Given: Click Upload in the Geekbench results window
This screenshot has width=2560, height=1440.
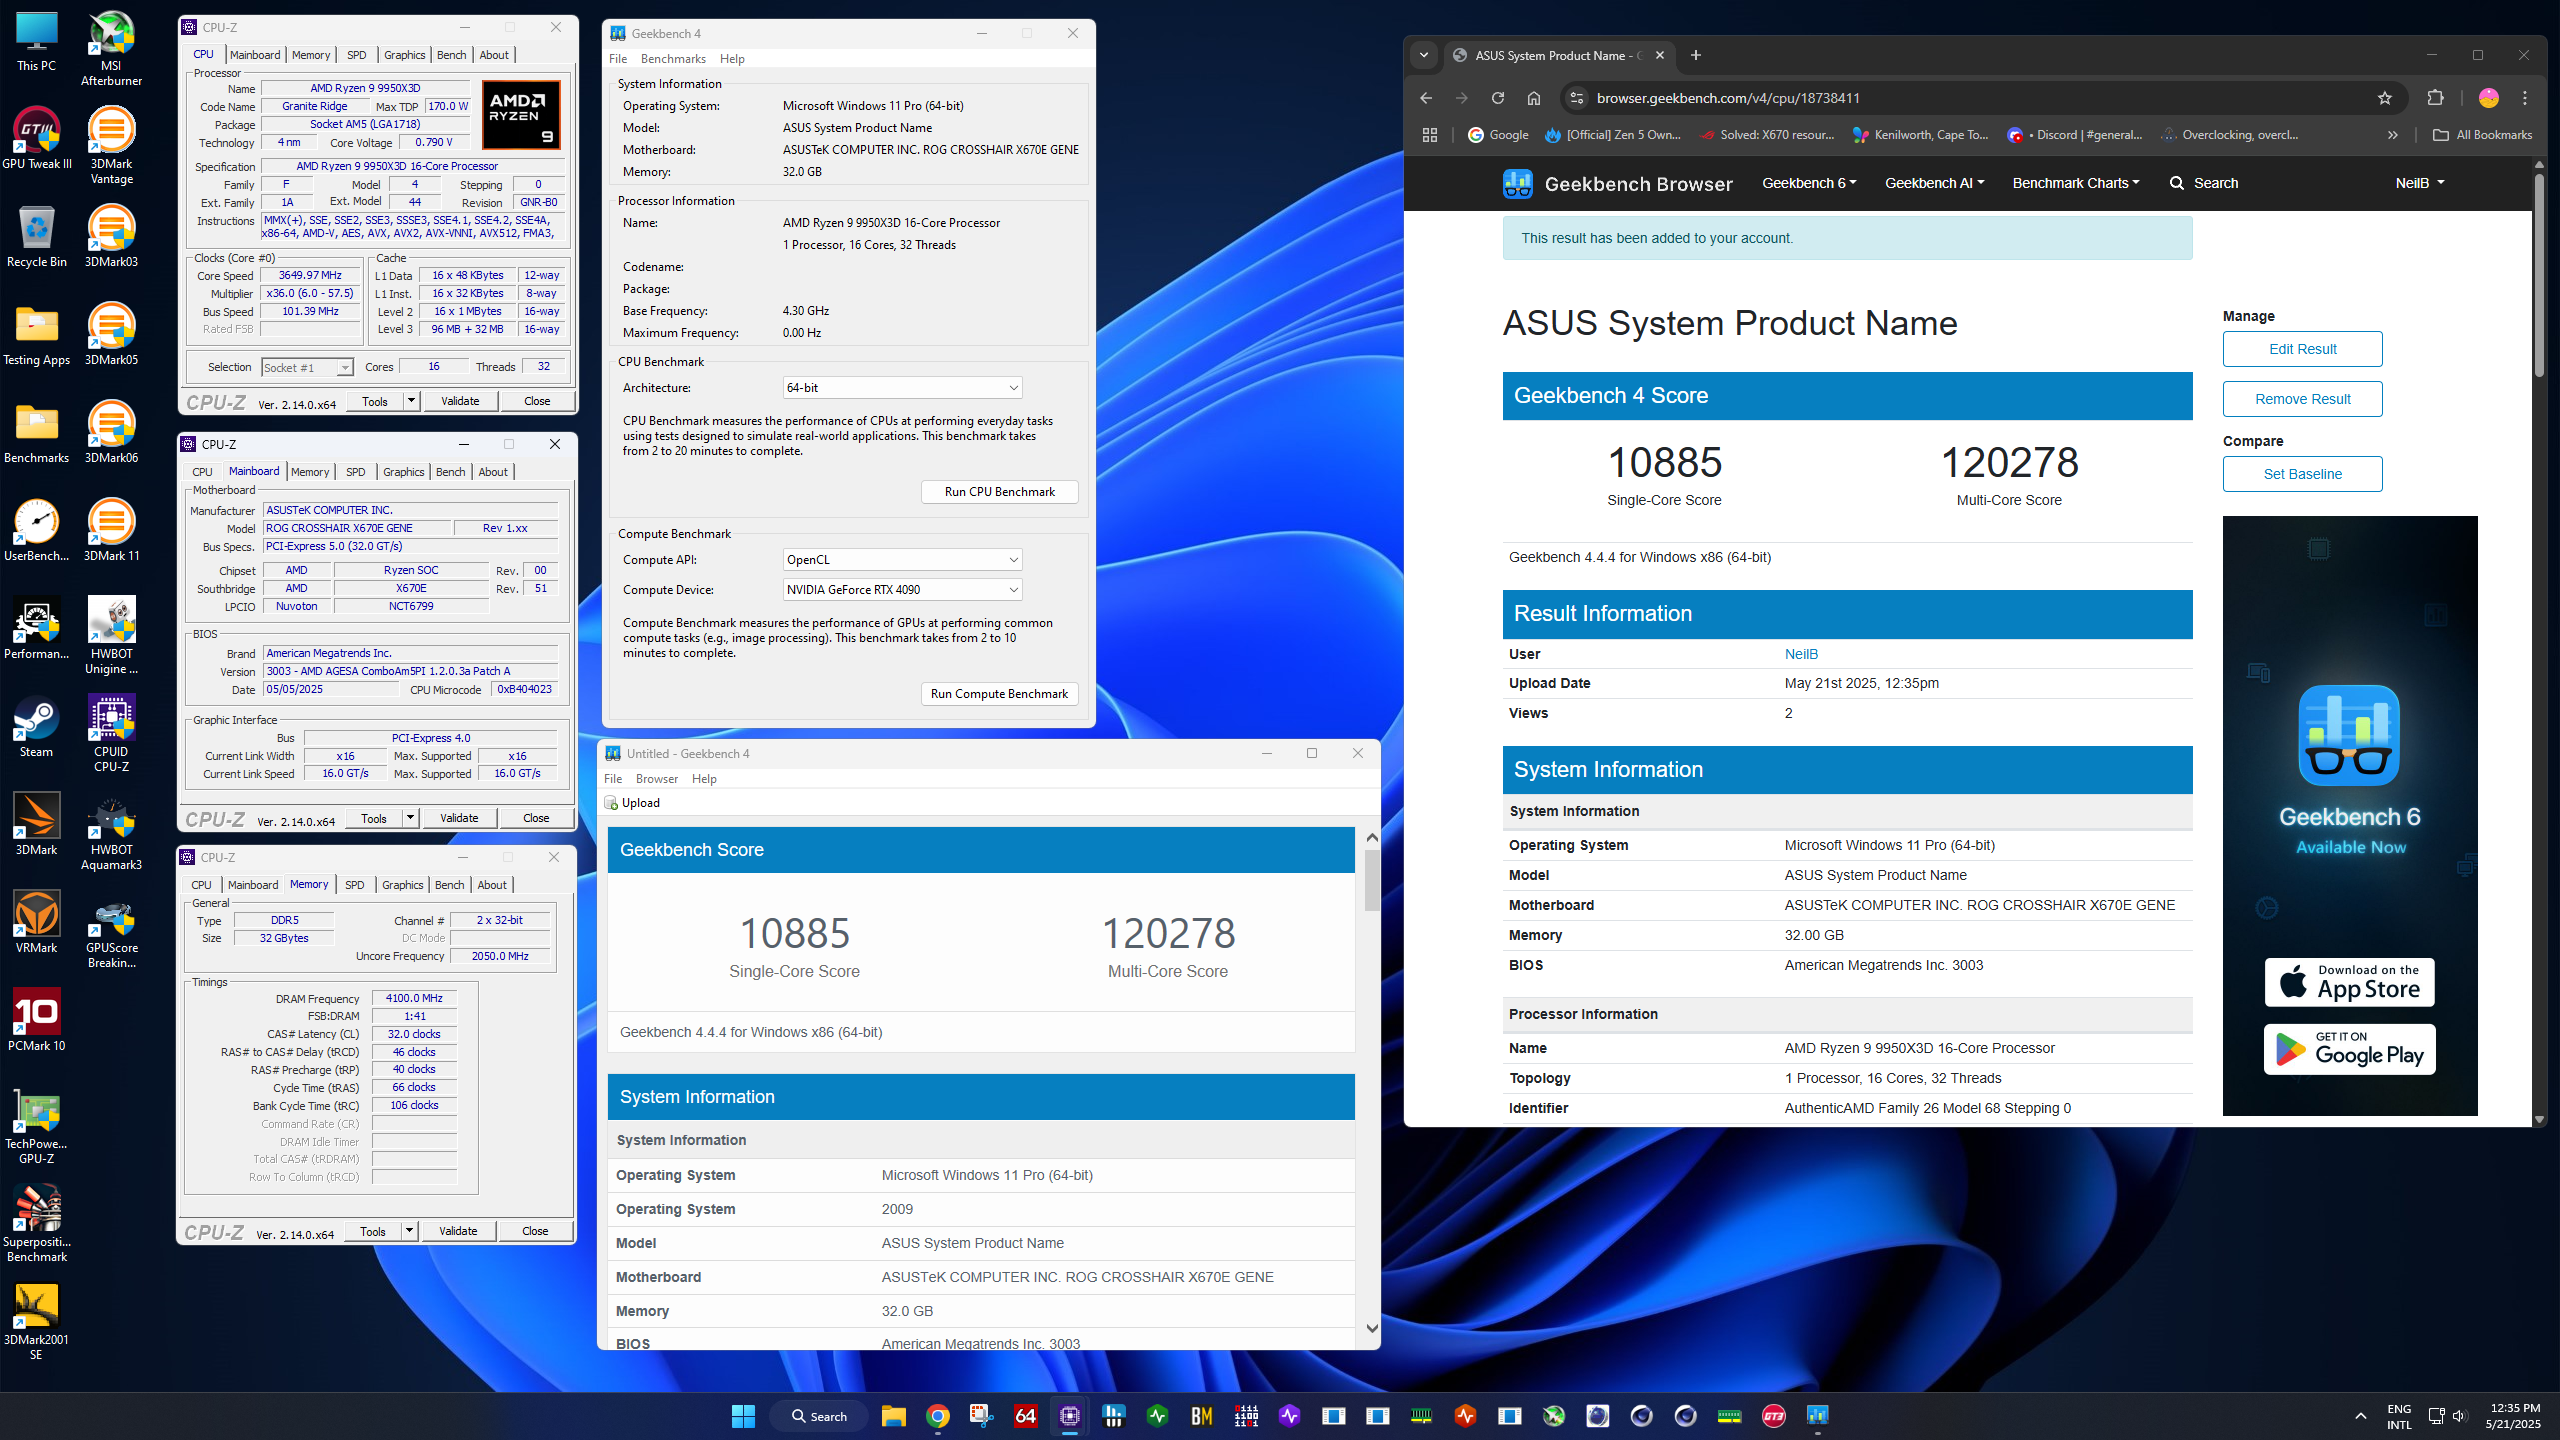Looking at the screenshot, I should tap(632, 803).
